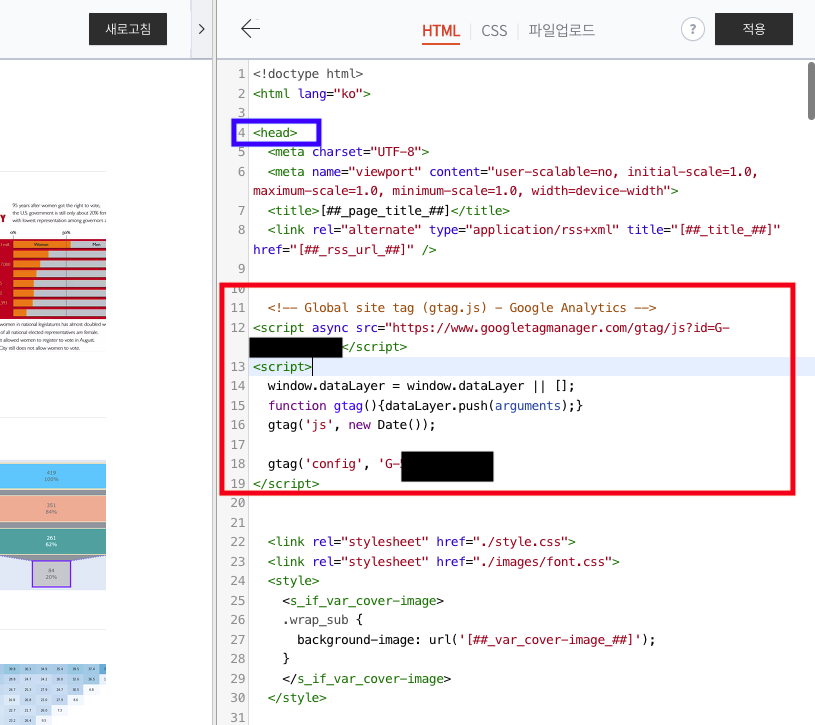
Task: Collapse preview panel with chevron arrow
Action: [x=202, y=29]
